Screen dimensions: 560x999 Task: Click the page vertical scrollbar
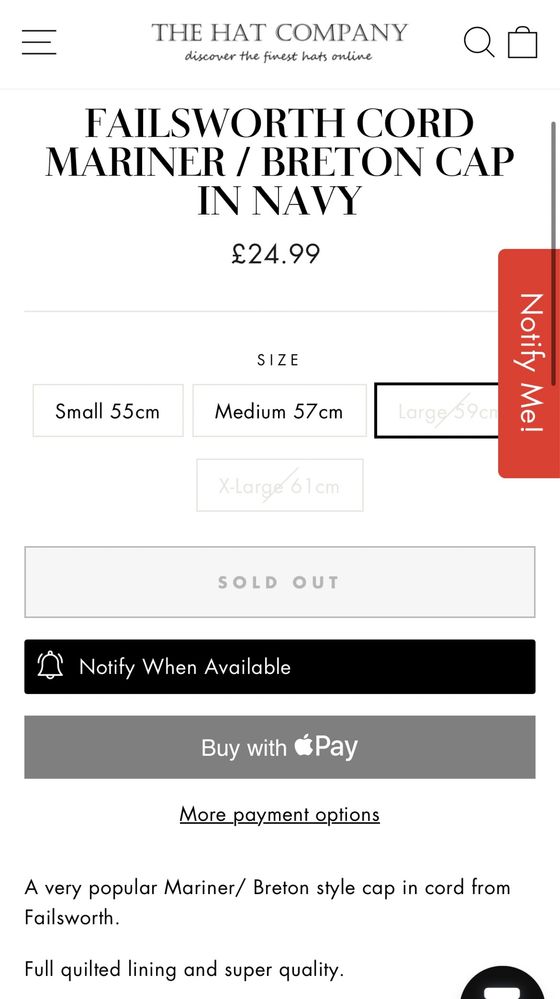(x=554, y=254)
